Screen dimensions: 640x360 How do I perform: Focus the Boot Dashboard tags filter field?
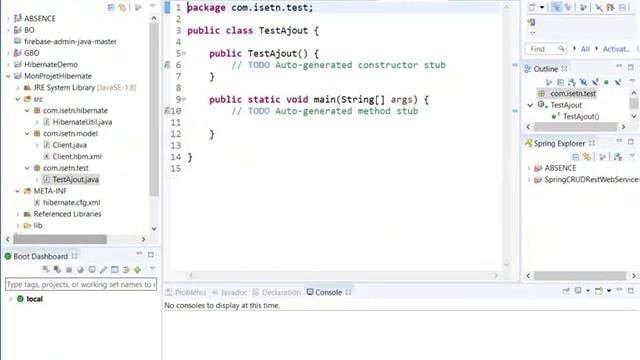point(81,284)
